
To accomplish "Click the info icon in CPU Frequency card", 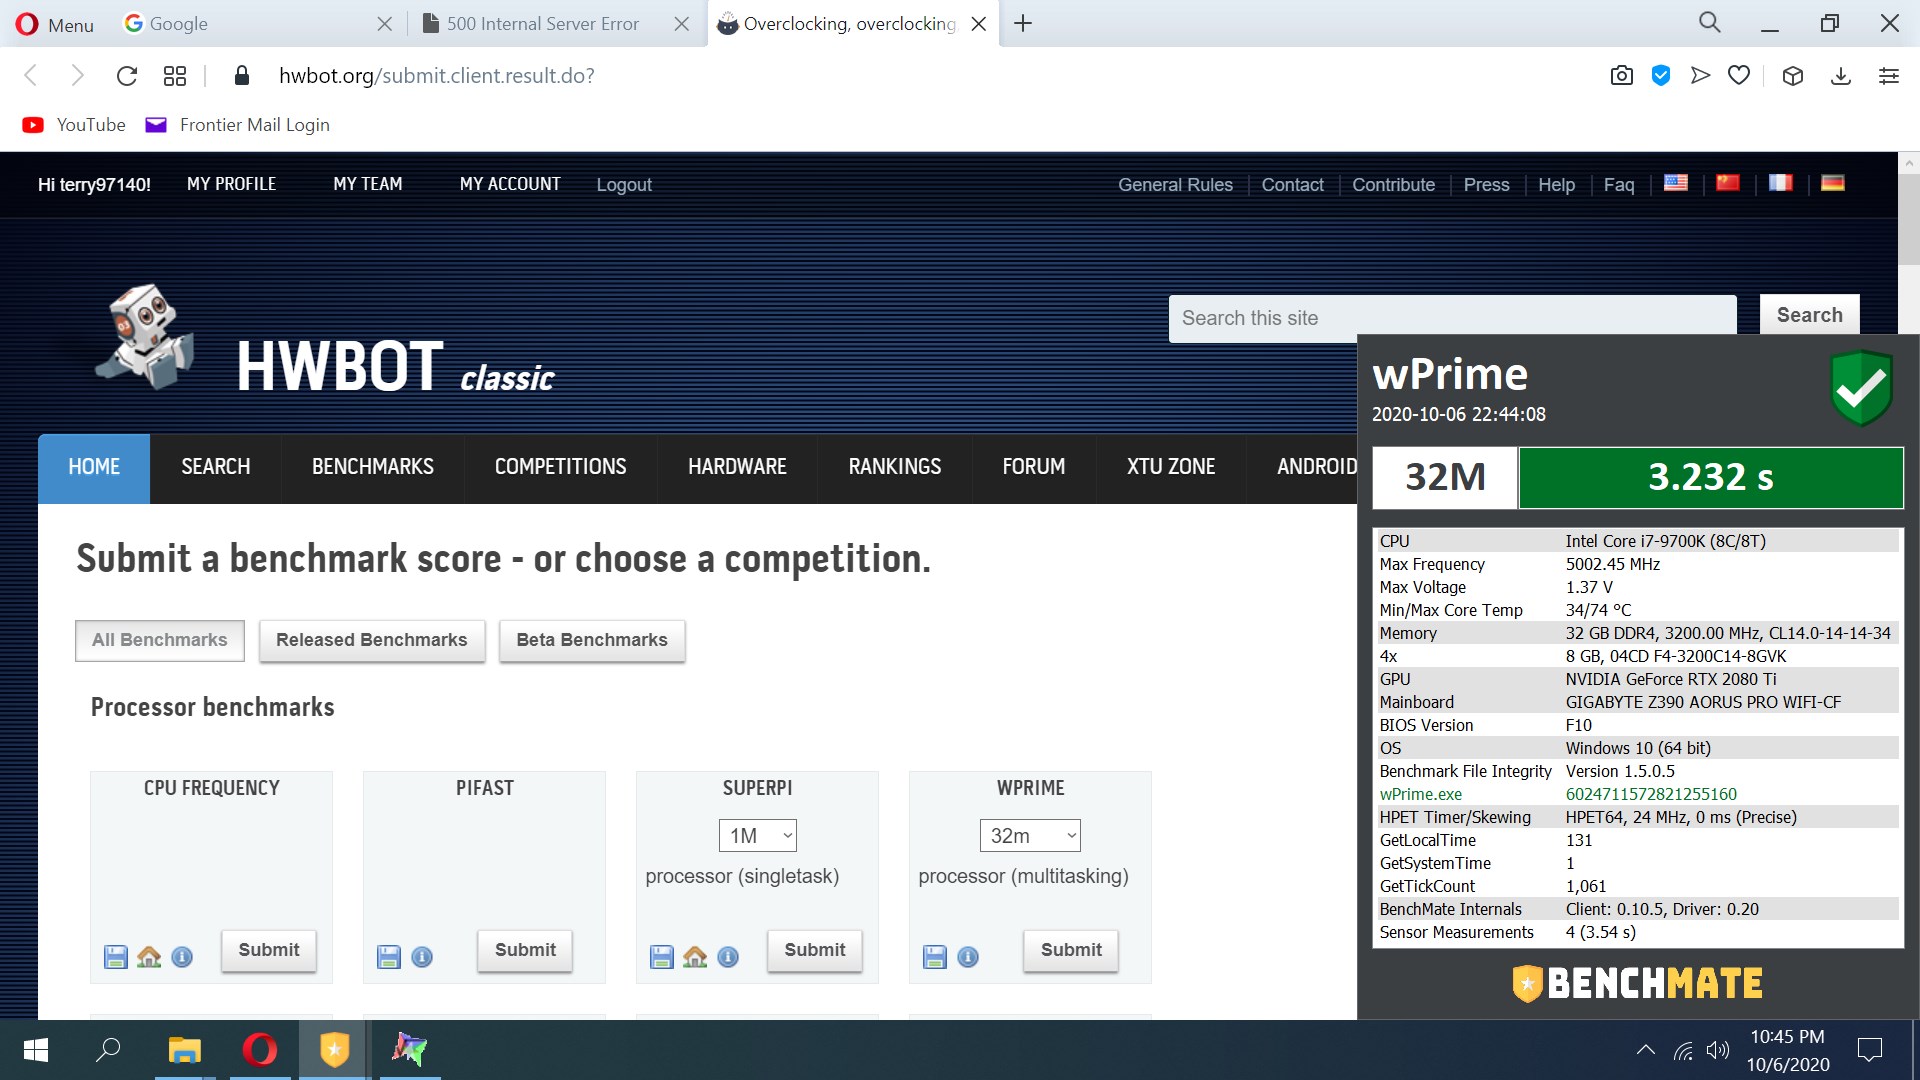I will (182, 957).
